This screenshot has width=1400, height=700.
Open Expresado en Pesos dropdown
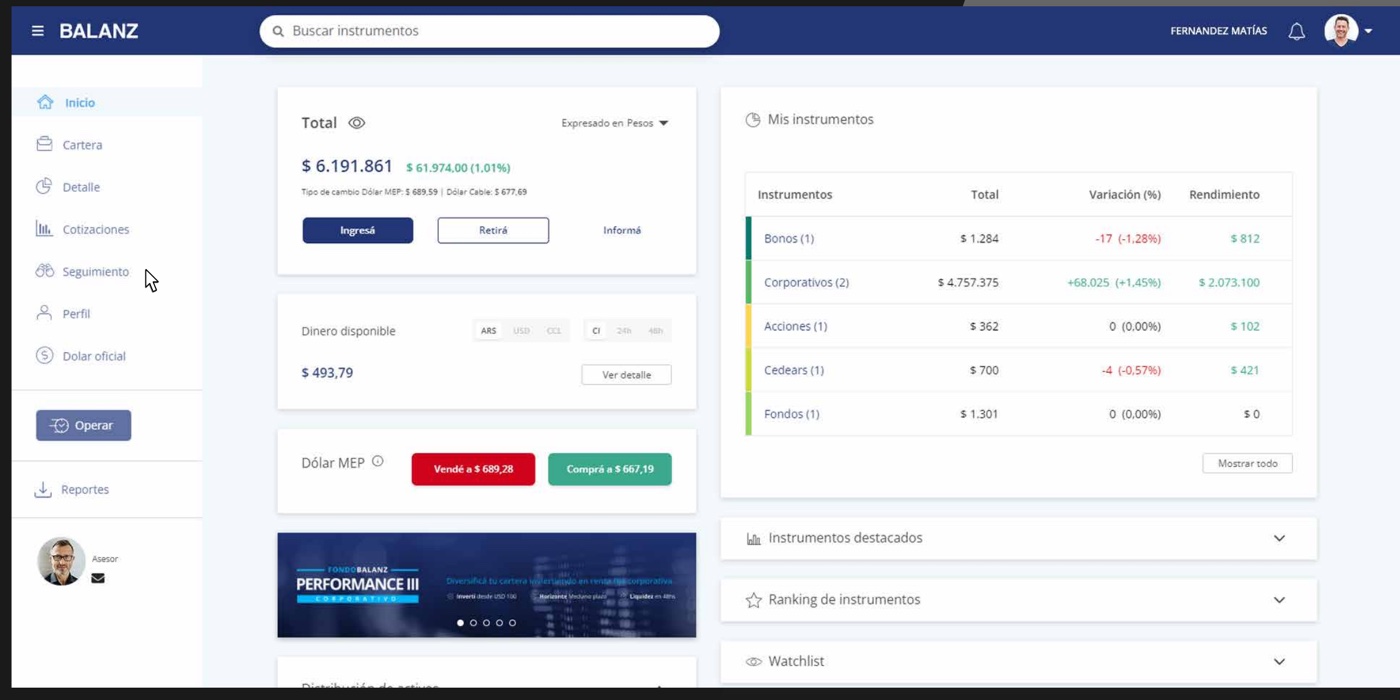pos(615,123)
